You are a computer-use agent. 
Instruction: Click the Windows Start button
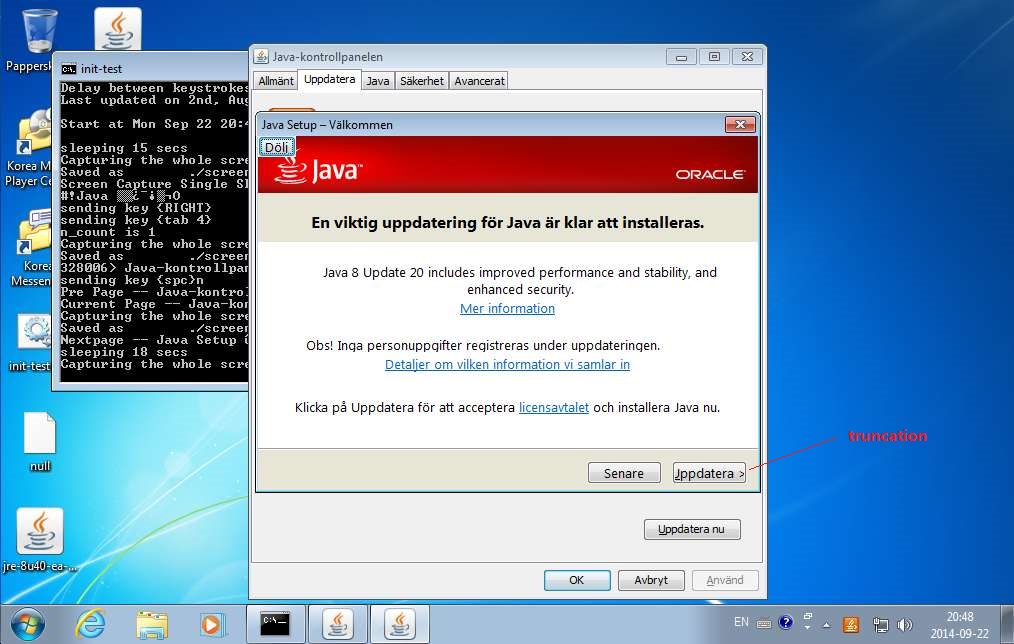tap(27, 623)
